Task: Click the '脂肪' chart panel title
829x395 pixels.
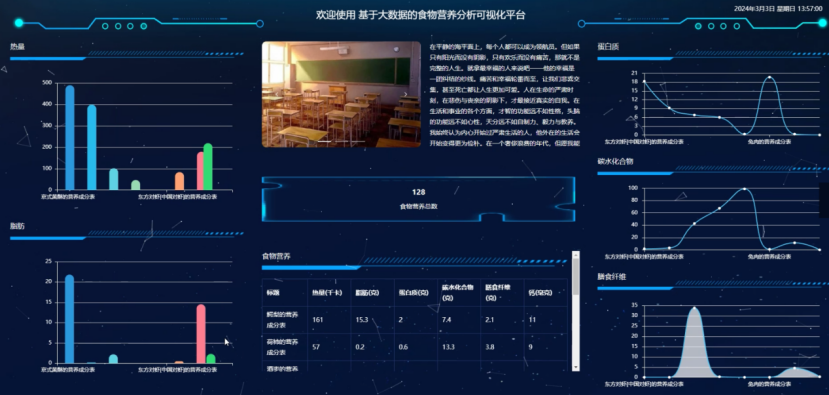Action: pyautogui.click(x=17, y=226)
